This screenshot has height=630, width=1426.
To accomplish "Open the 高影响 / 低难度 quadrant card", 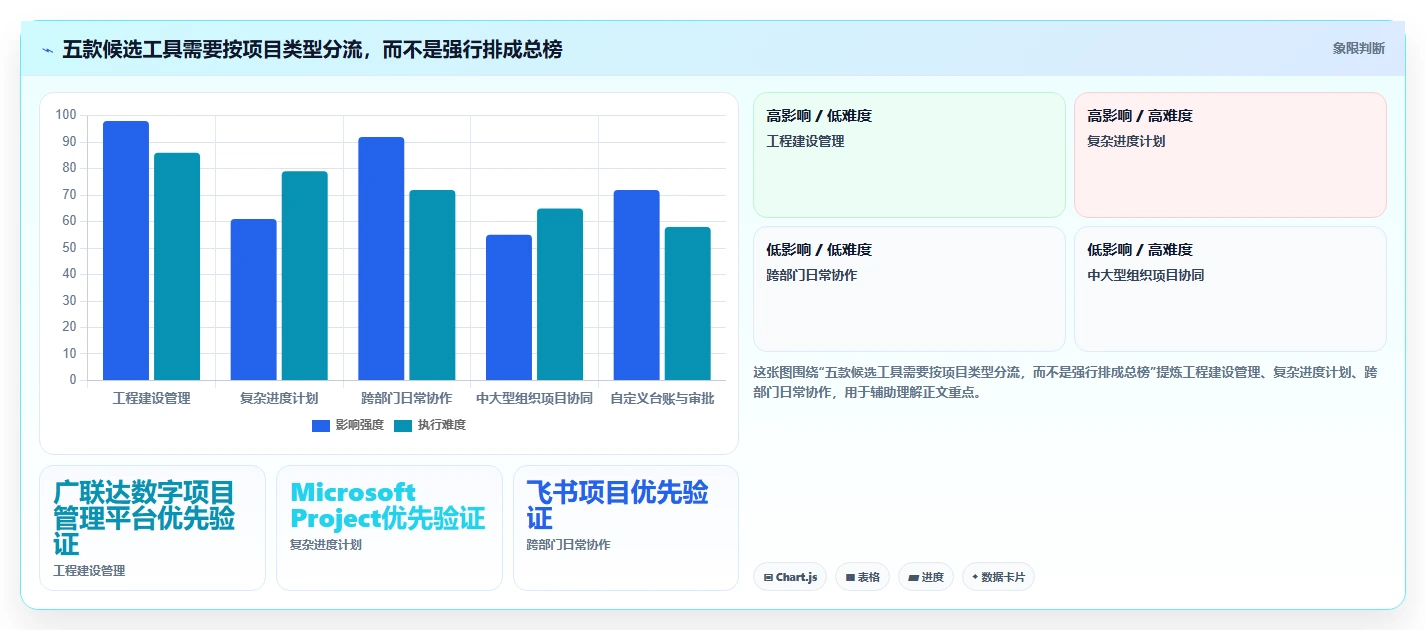I will coord(909,155).
